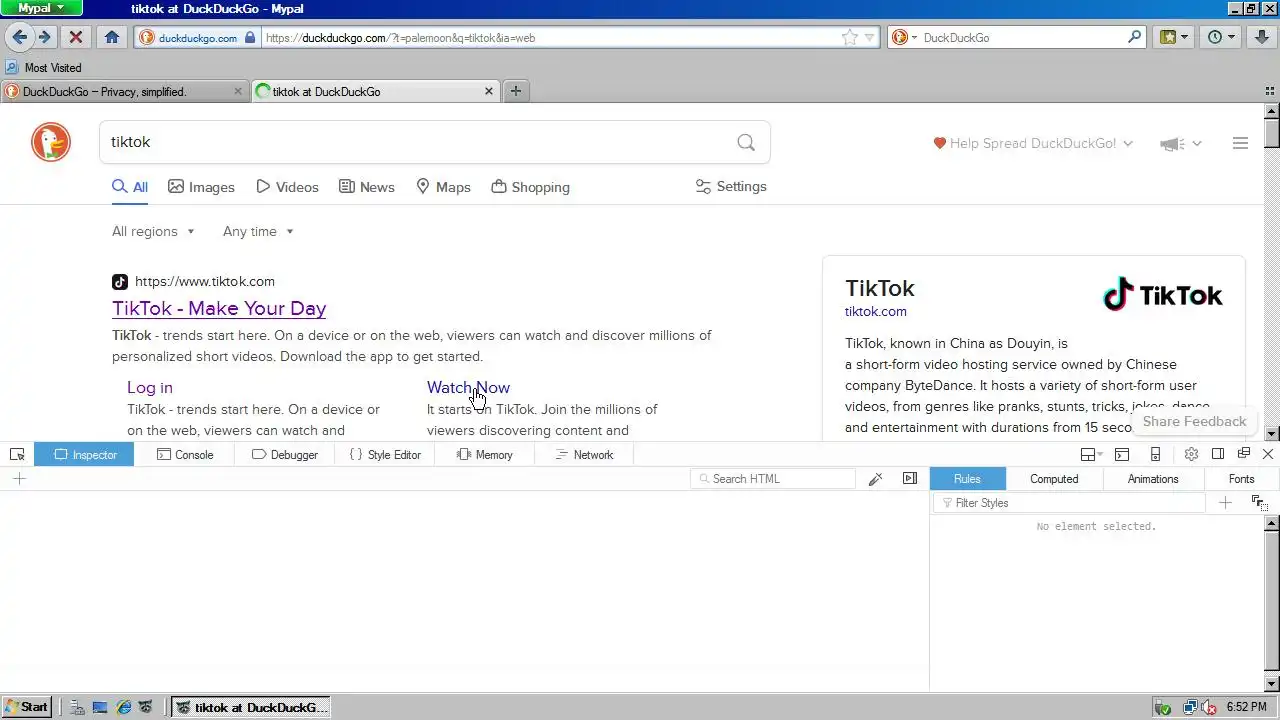The height and width of the screenshot is (720, 1280).
Task: Open the Console devtools tab
Action: point(185,454)
